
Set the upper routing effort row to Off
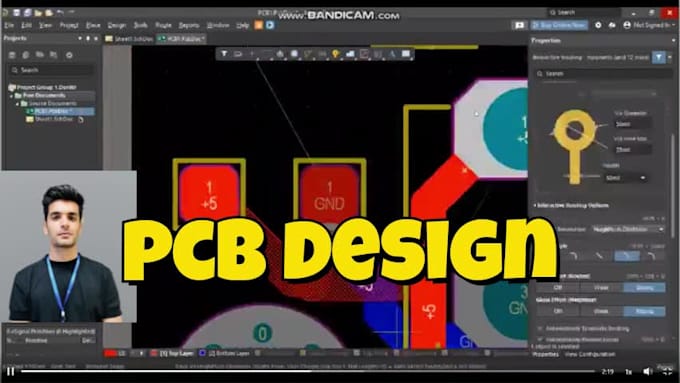558,288
